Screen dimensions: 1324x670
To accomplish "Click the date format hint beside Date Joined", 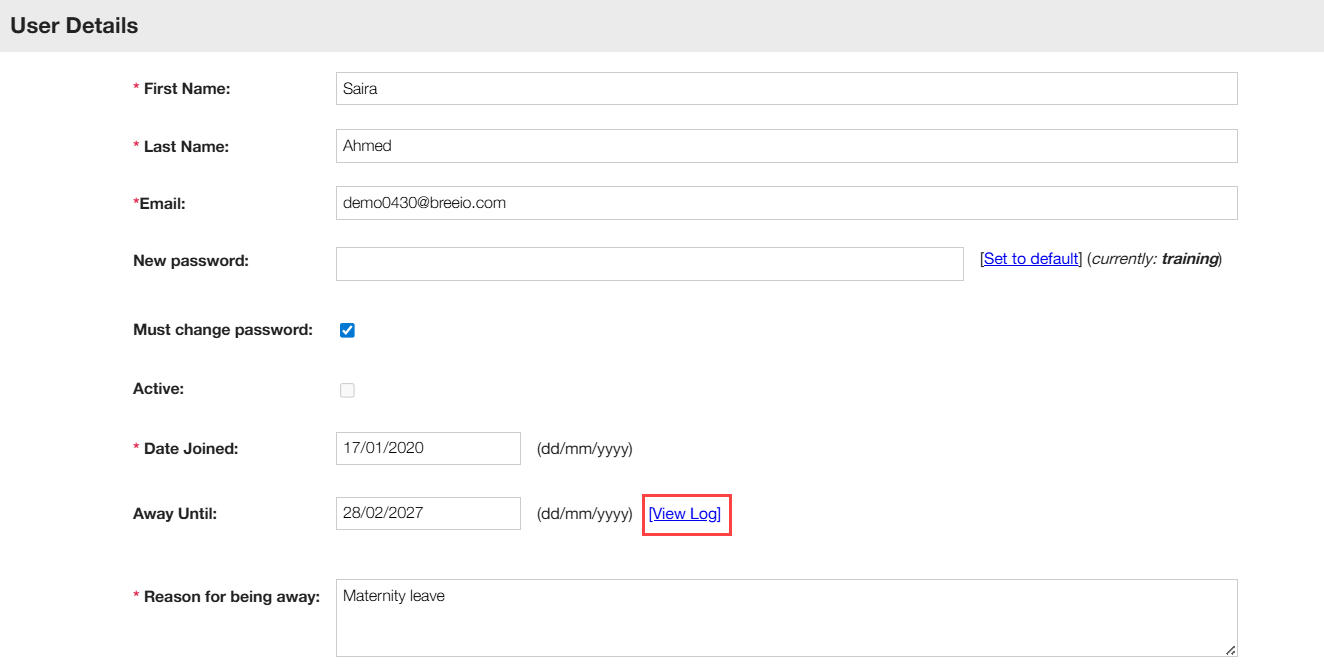I will click(585, 449).
